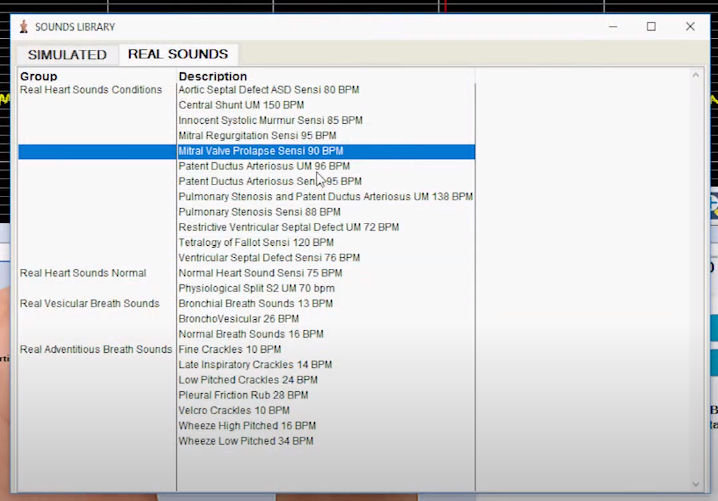Select Central Shunt UM 150 BPM
Viewport: 718px width, 501px height.
241,105
